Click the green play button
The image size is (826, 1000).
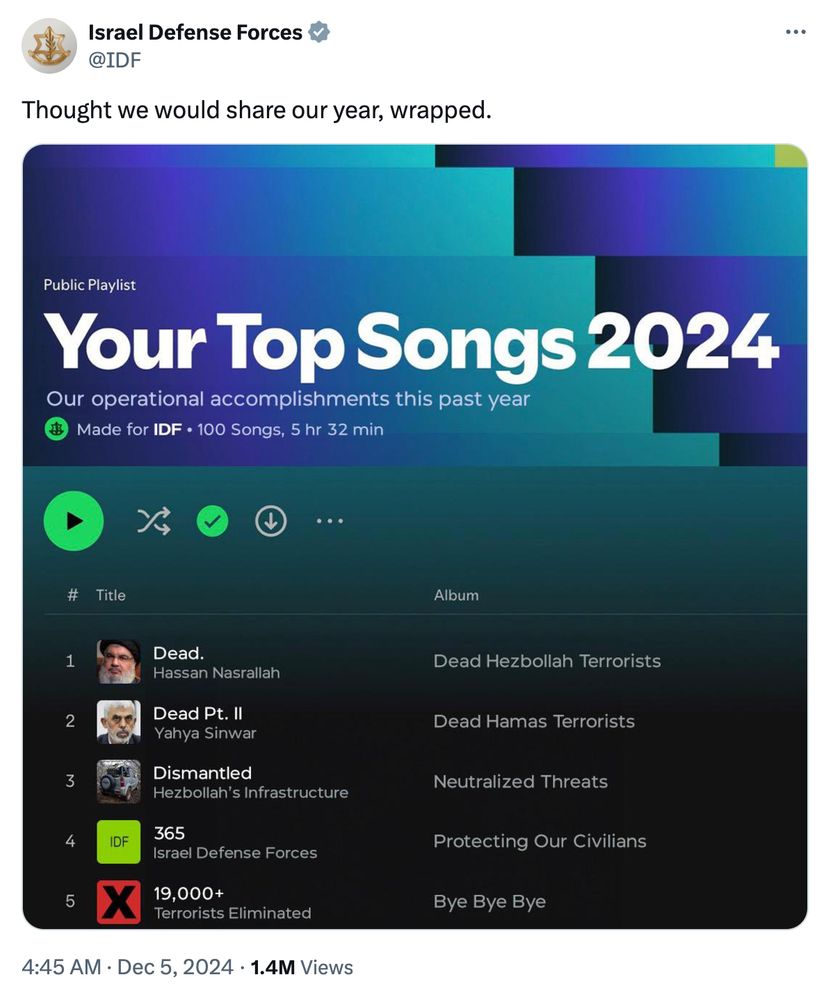(73, 521)
